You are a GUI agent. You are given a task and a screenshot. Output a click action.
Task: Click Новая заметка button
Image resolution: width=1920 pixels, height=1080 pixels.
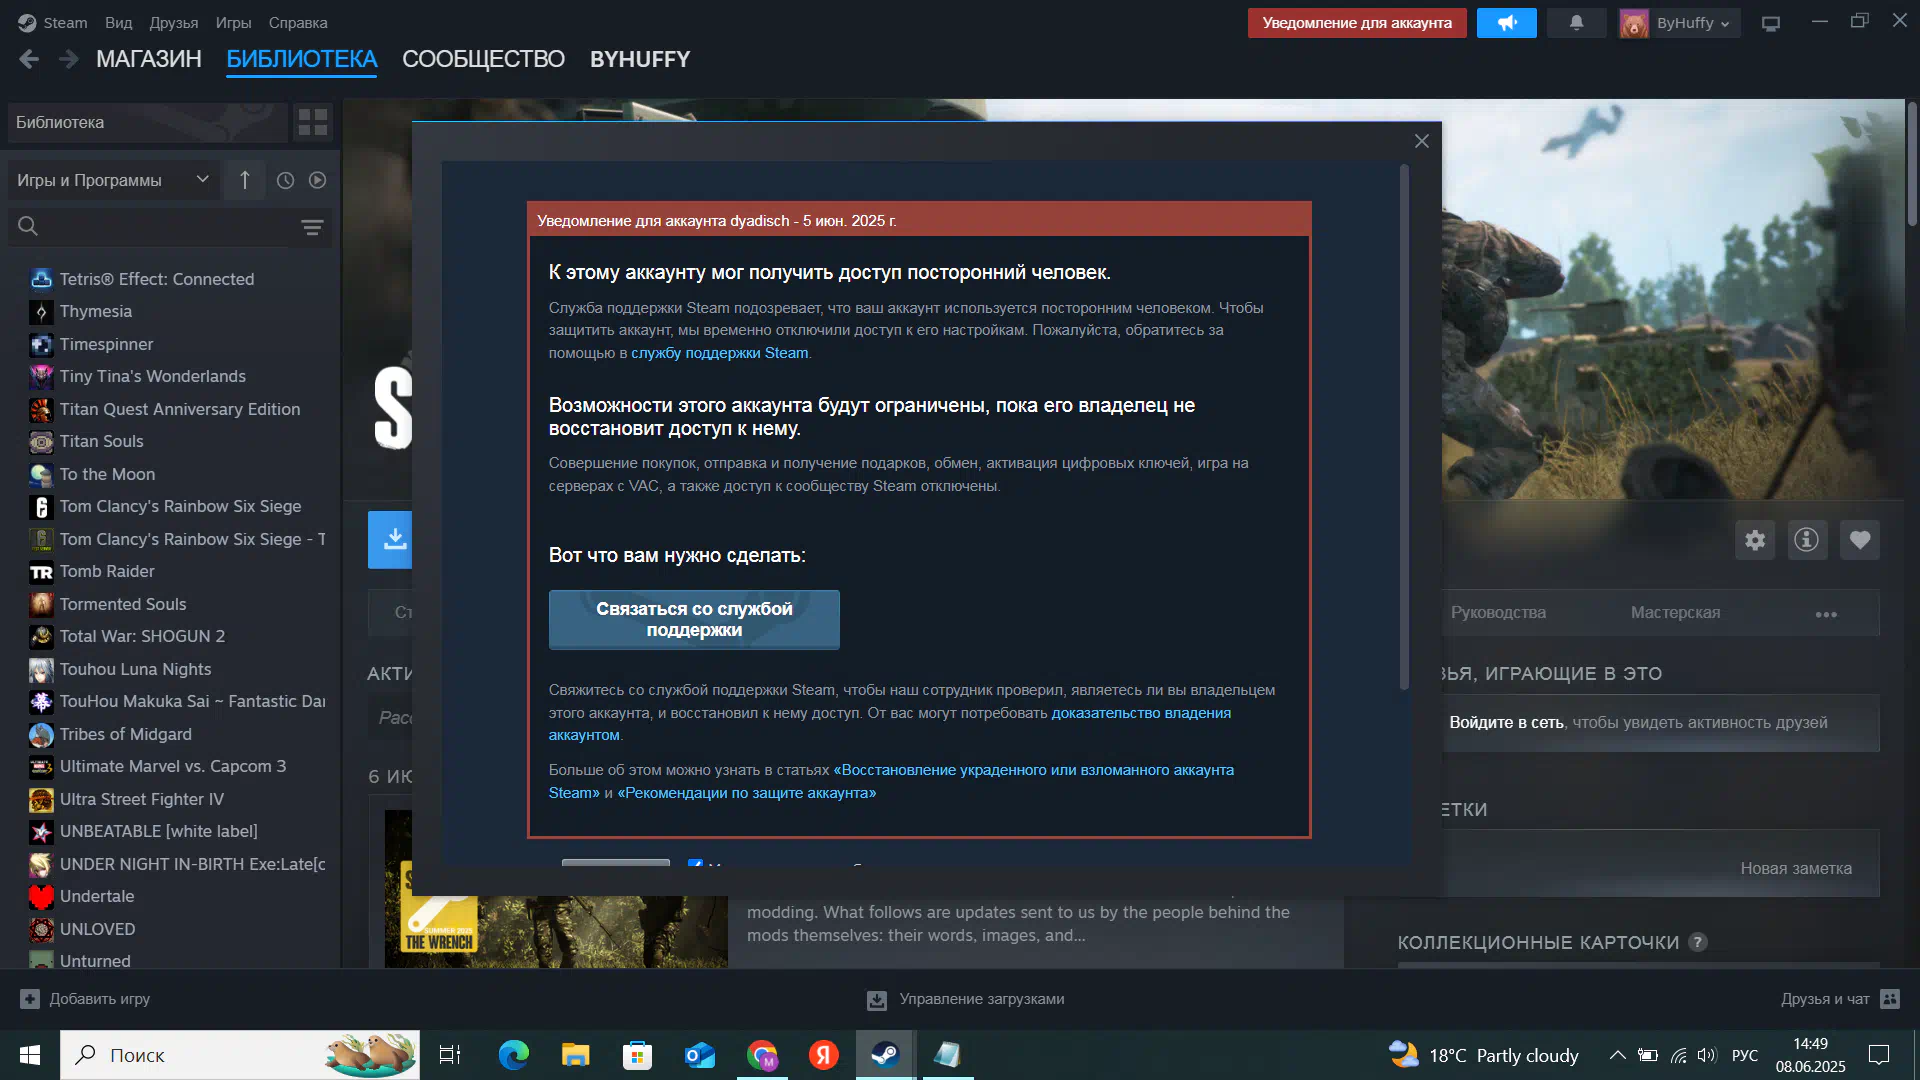1795,868
